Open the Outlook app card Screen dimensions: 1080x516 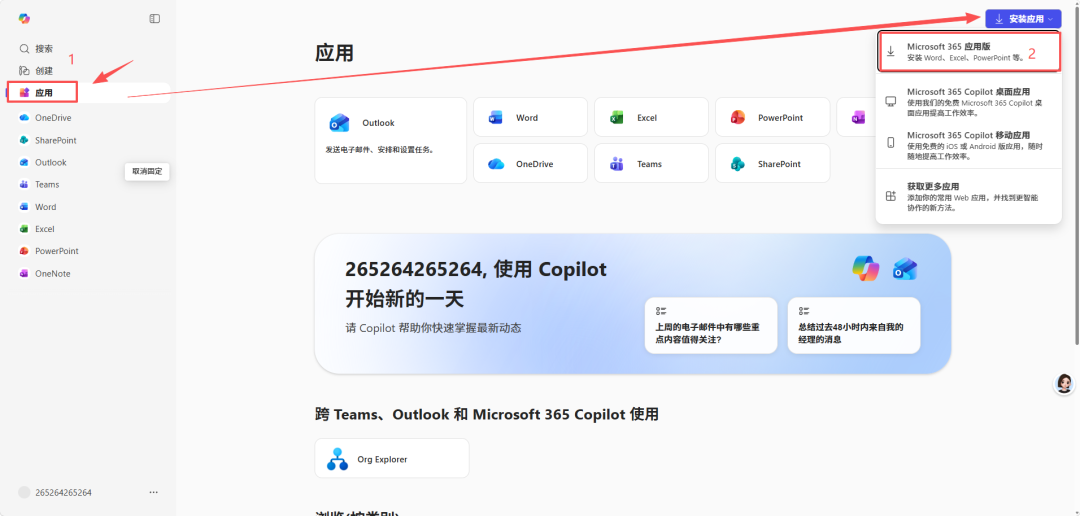point(391,141)
